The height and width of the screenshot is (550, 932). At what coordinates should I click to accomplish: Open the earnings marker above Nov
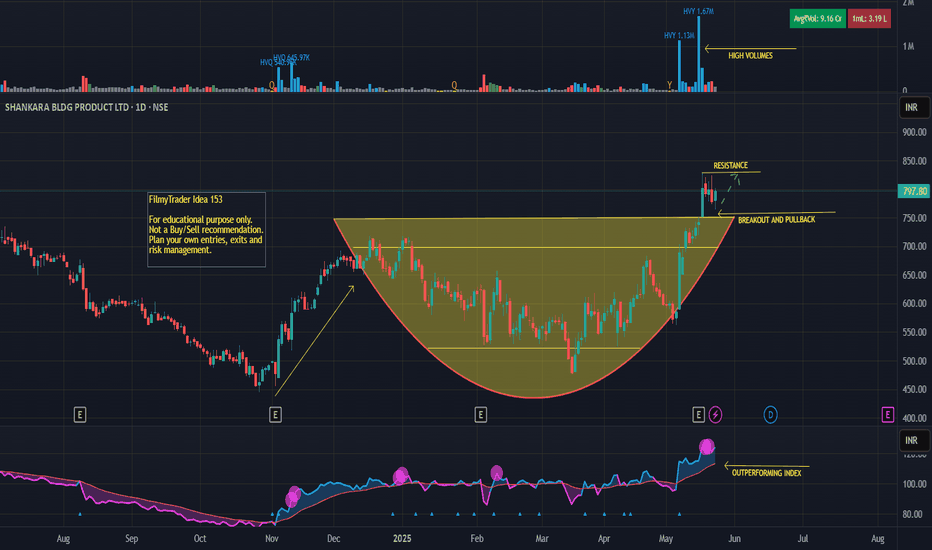(x=275, y=414)
